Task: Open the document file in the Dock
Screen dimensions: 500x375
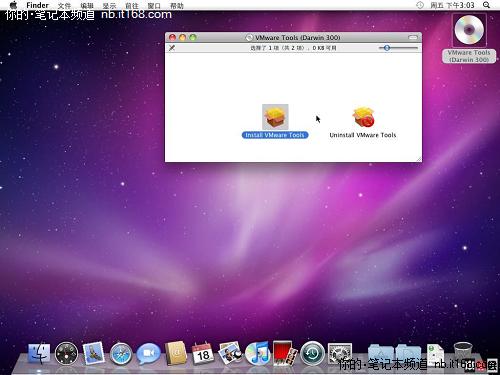Action: [435, 353]
